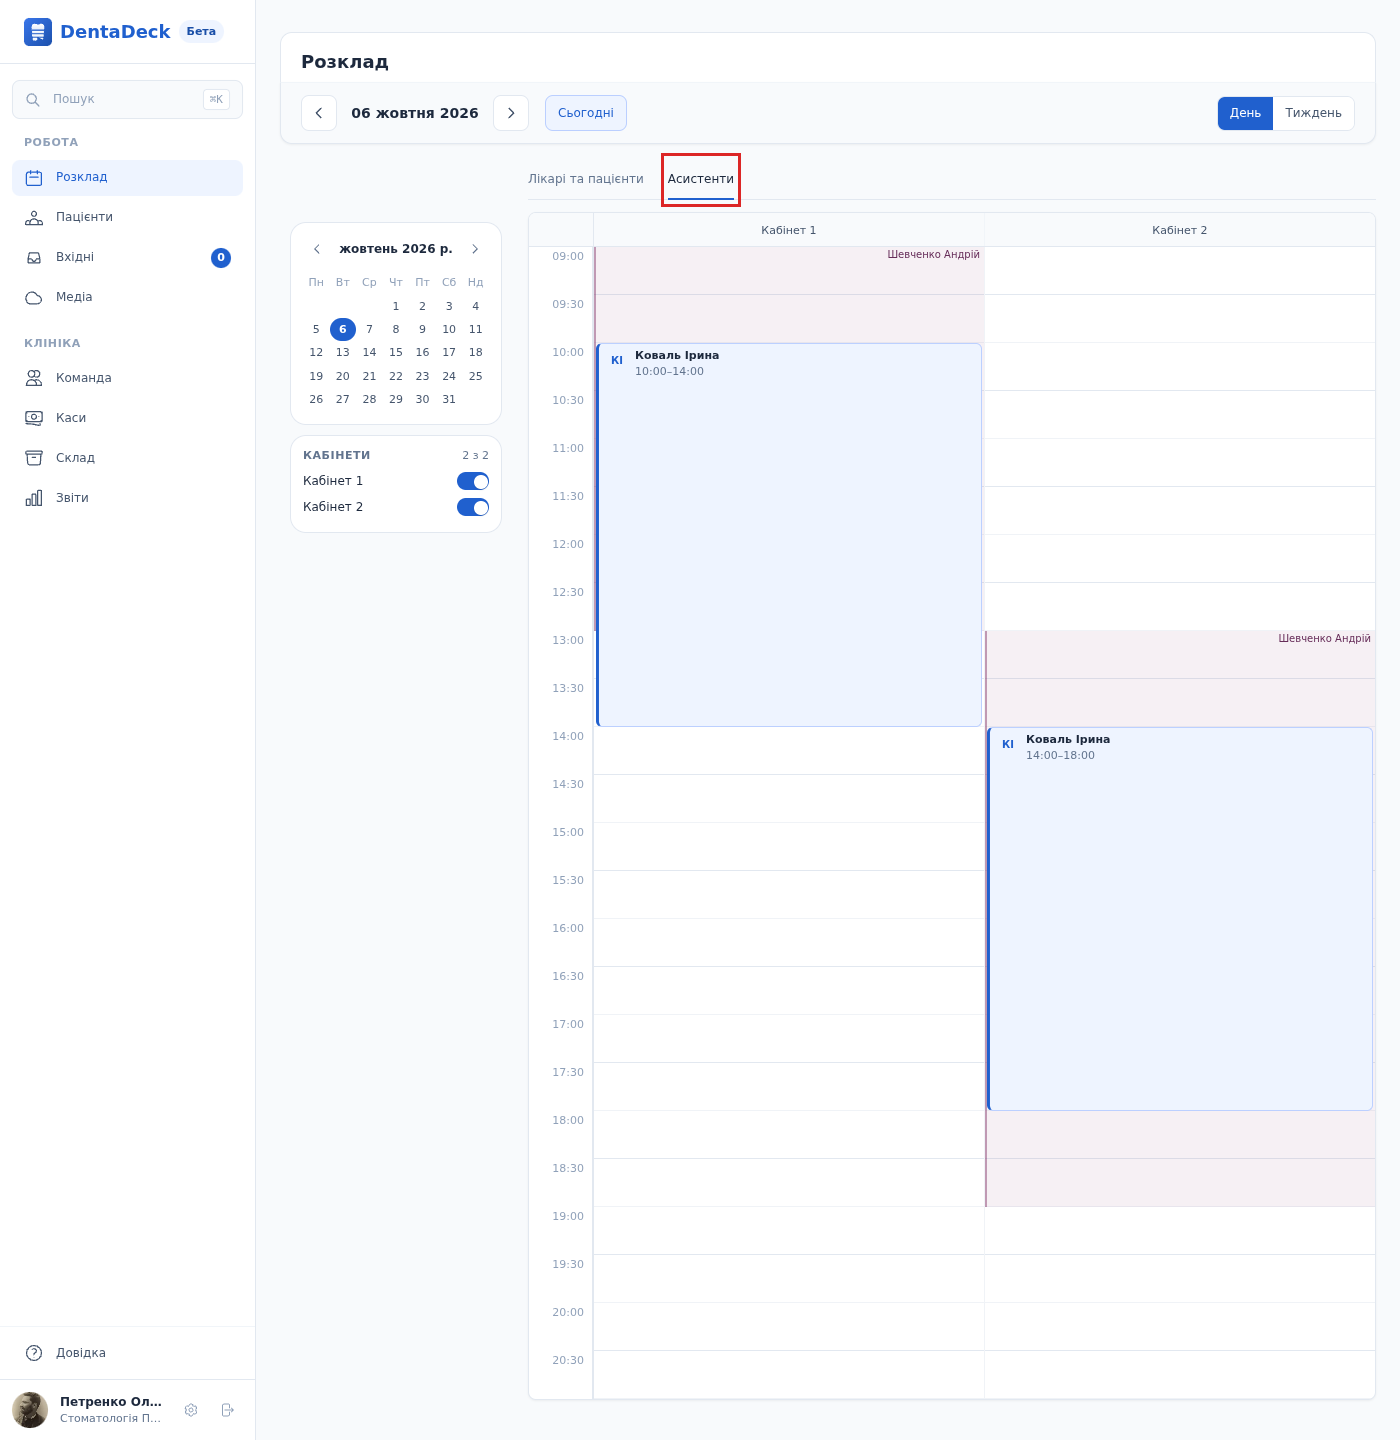
Task: Switch to День view
Action: pyautogui.click(x=1245, y=113)
